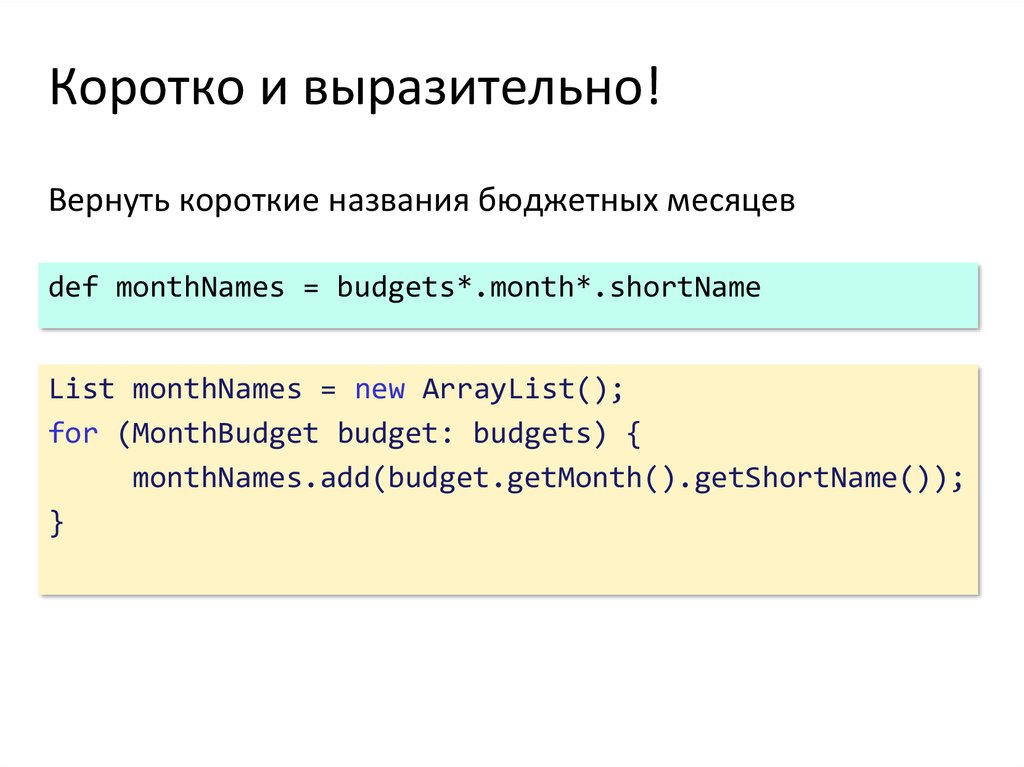Image resolution: width=1024 pixels, height=767 pixels.
Task: Select the blue "for" keyword
Action: [73, 433]
